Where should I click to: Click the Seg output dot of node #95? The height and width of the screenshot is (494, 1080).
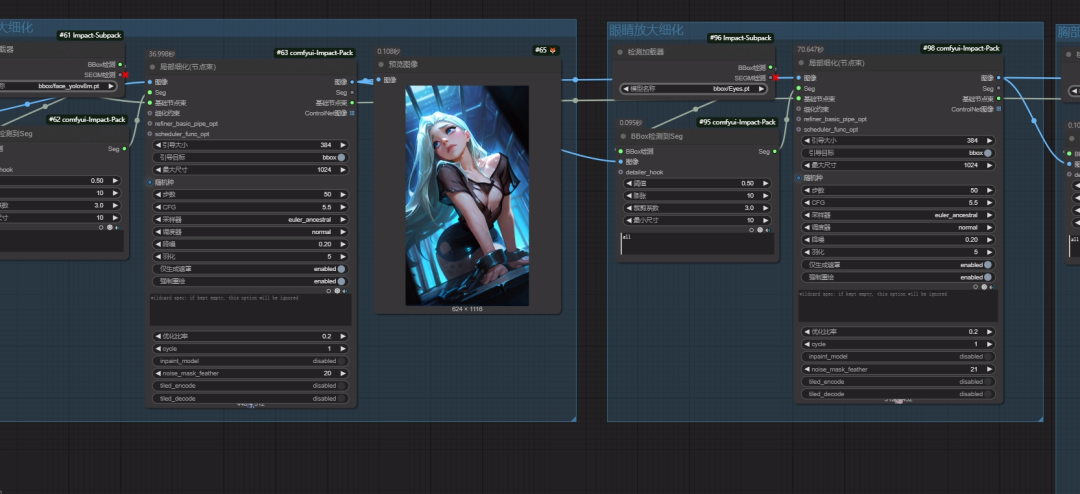775,152
